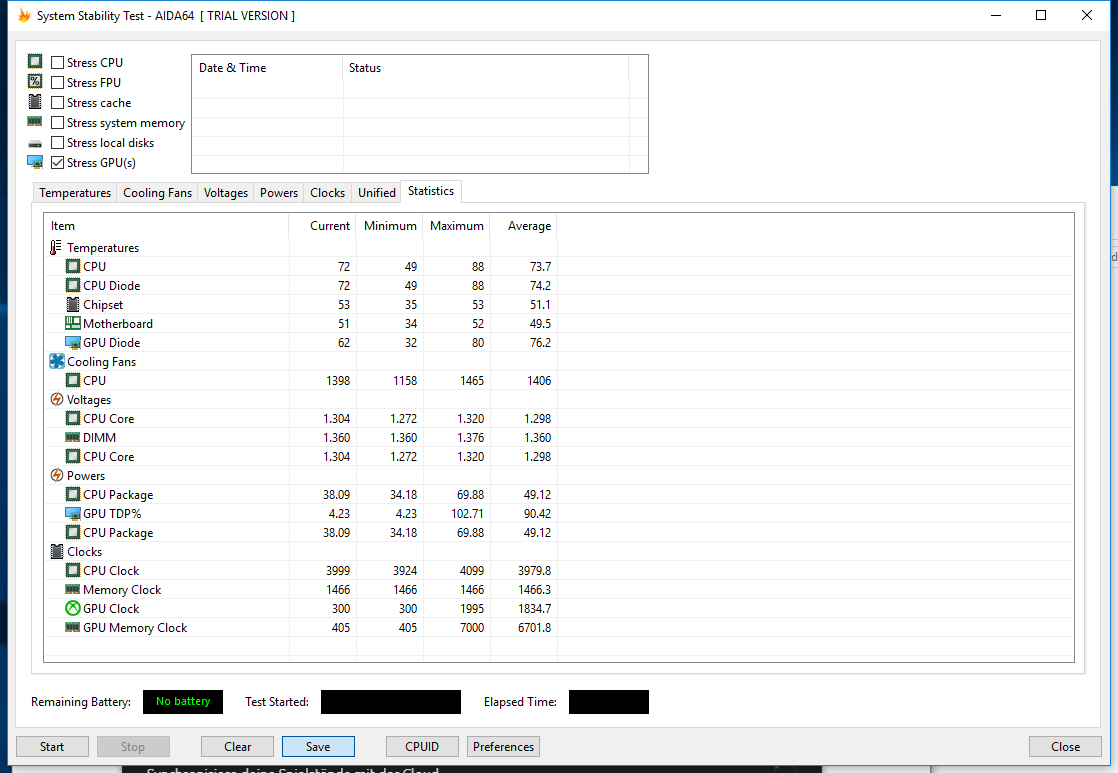Select the Clocks tab
Screen dimensions: 1118x773
point(327,193)
